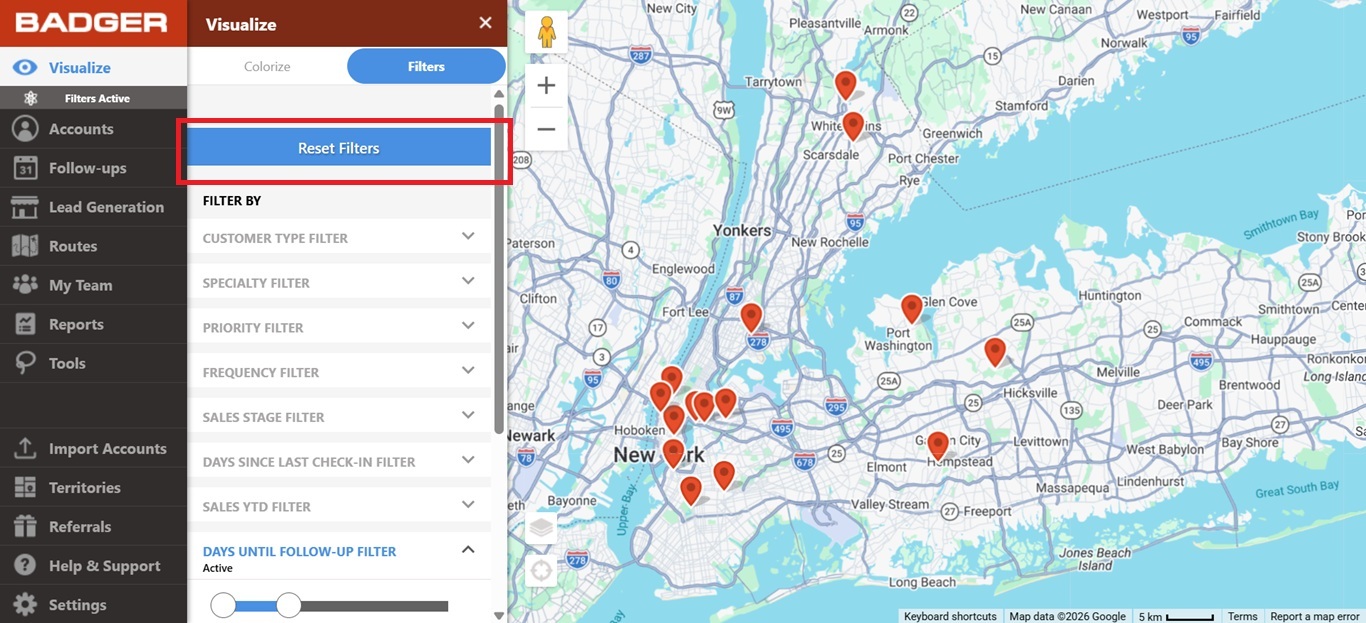Click the Filters Active atom icon
This screenshot has width=1366, height=623.
31,98
